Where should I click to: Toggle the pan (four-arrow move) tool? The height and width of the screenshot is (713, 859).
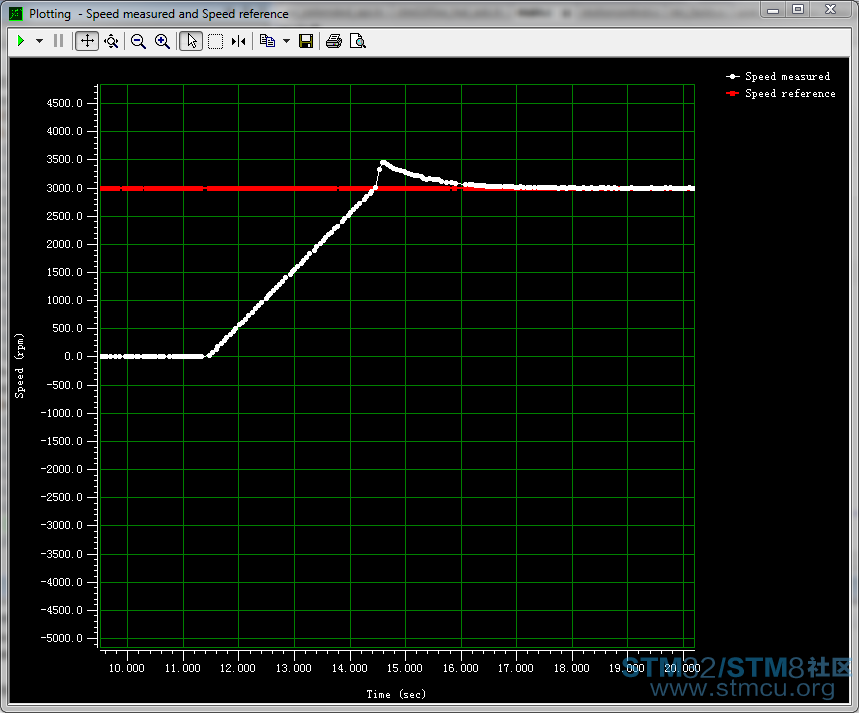[87, 41]
